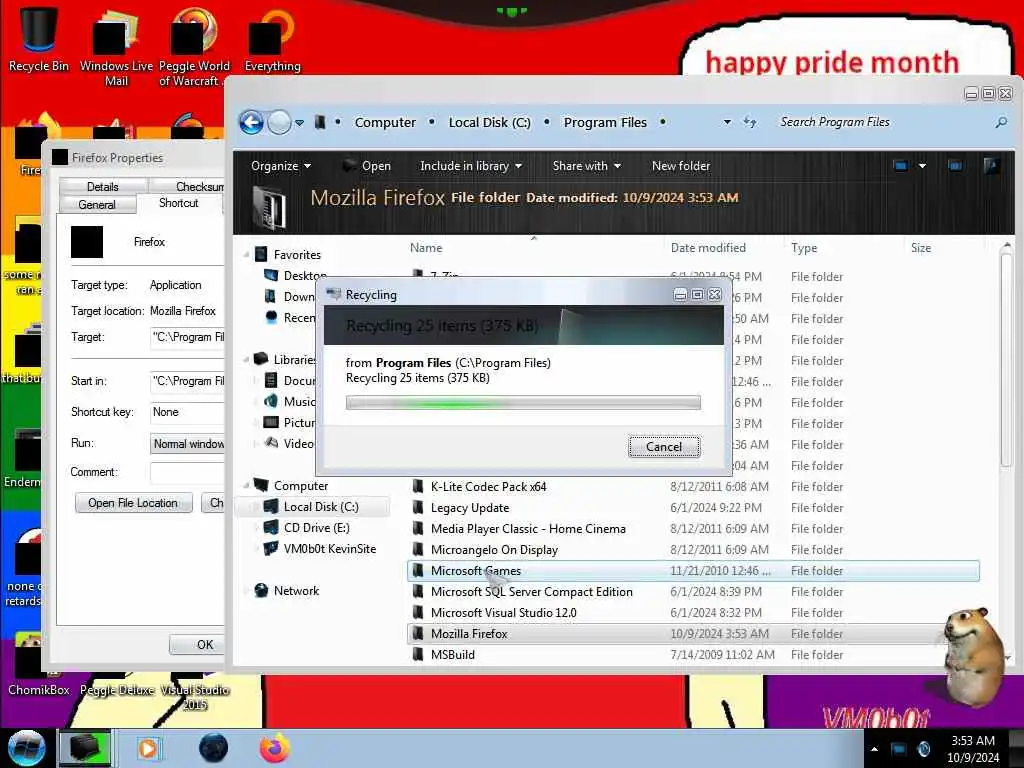Click Open File Location button
The width and height of the screenshot is (1024, 768).
133,503
